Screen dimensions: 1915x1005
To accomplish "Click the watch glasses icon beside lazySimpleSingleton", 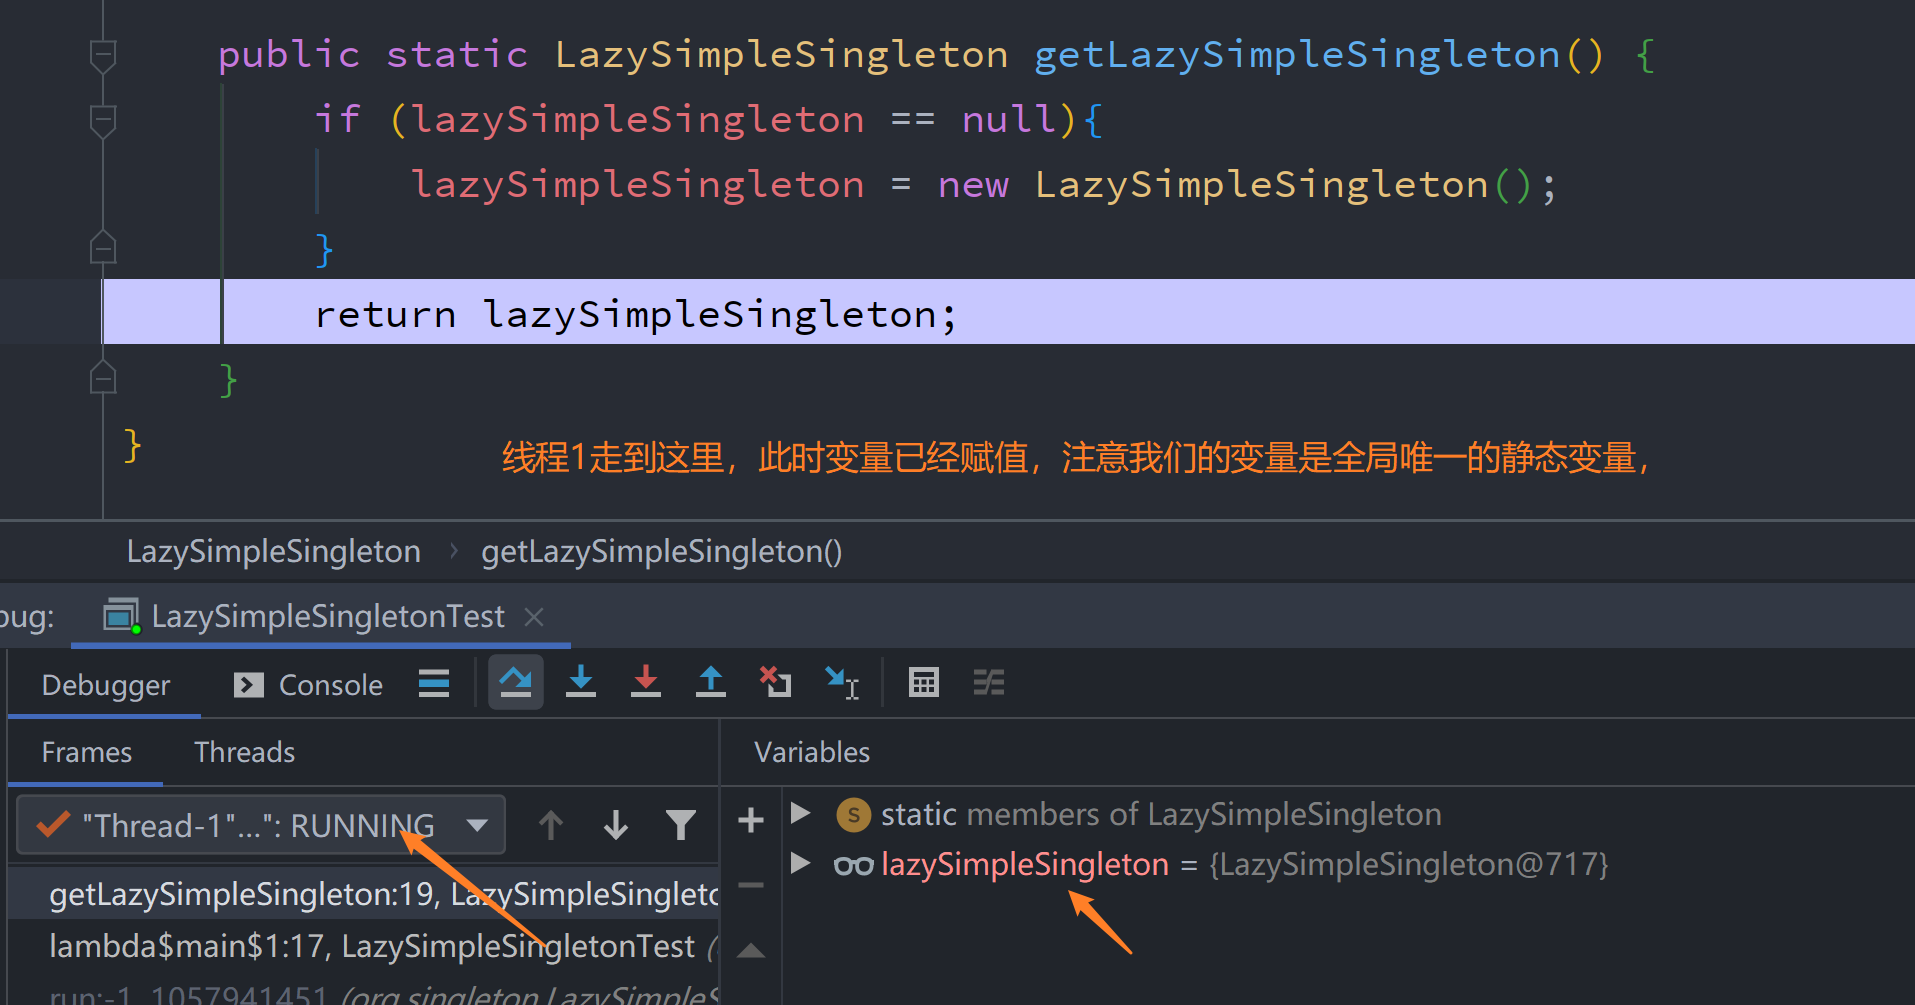I will point(853,865).
